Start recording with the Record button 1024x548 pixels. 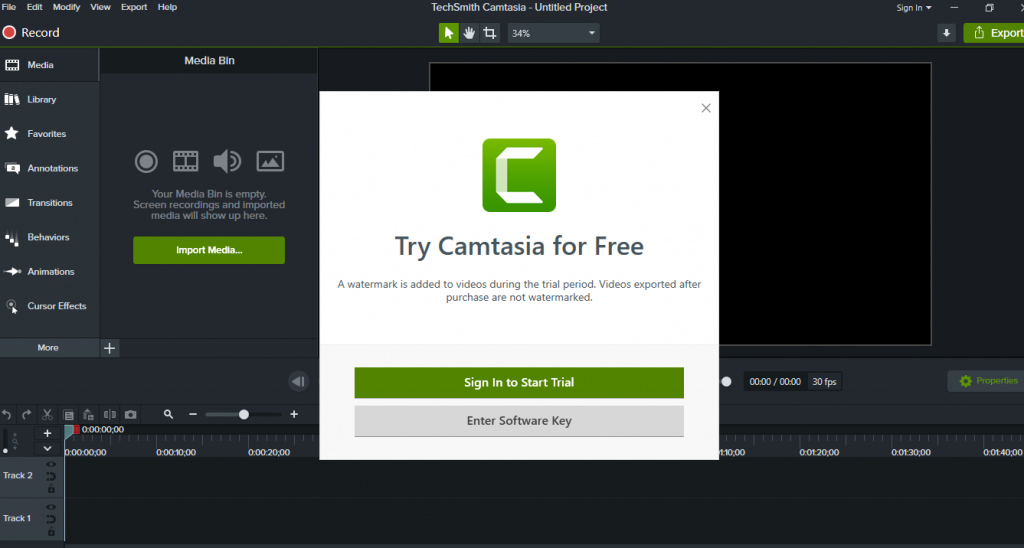click(x=31, y=33)
